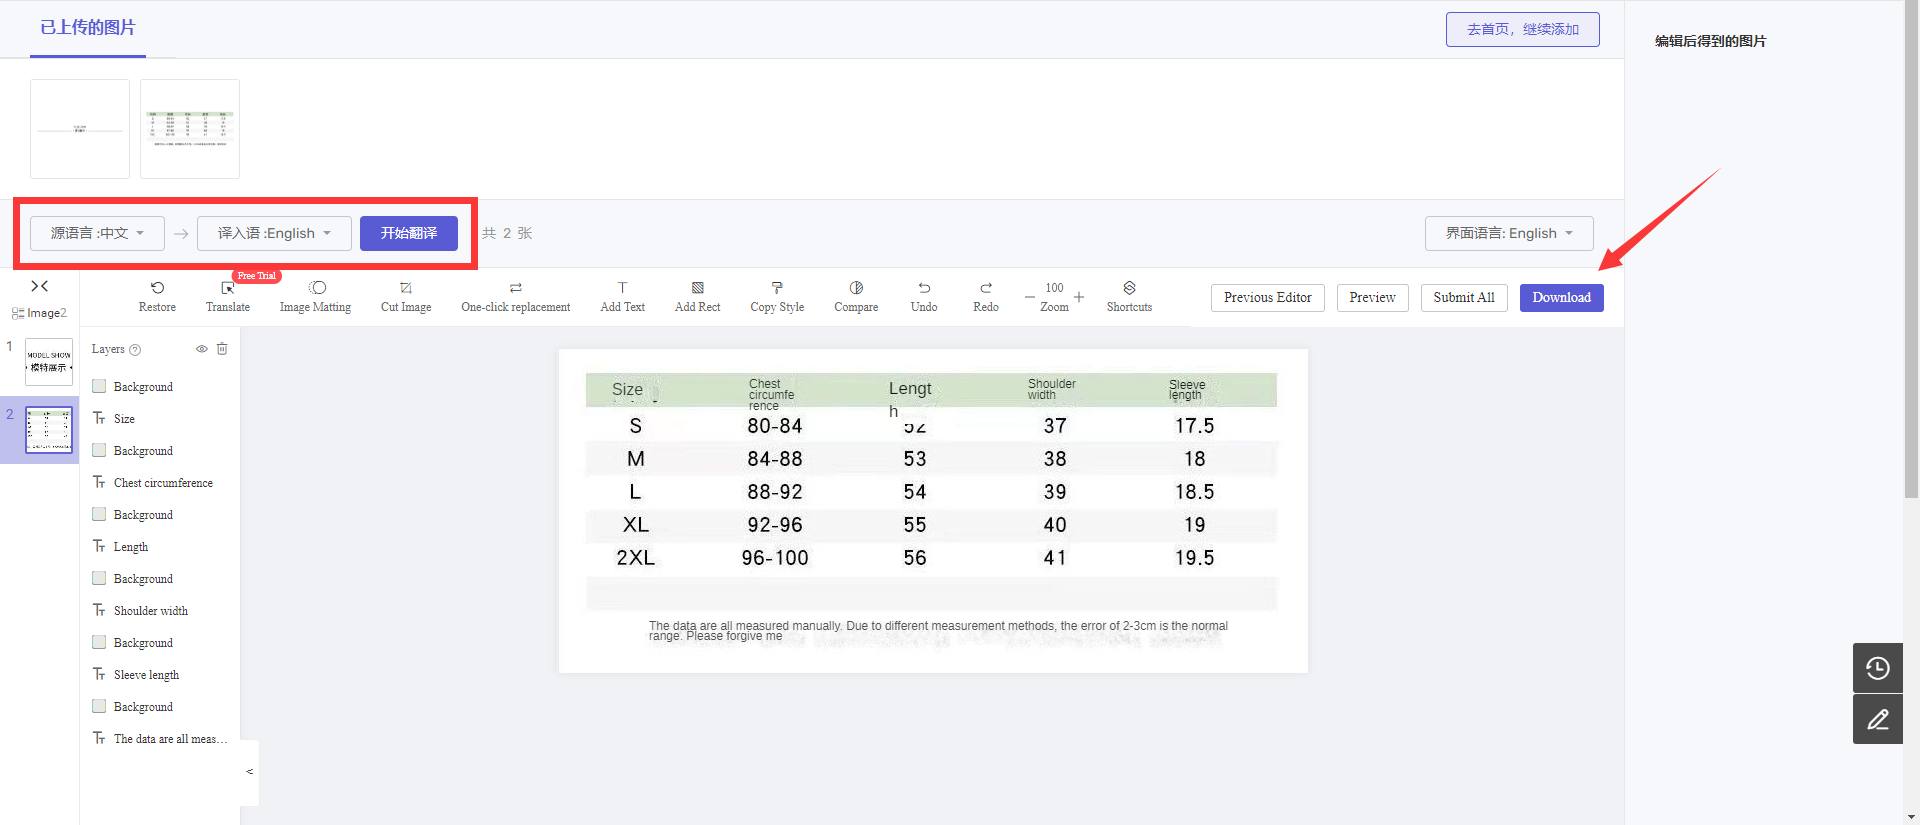Switch to the 已上传的图片 tab

point(88,28)
